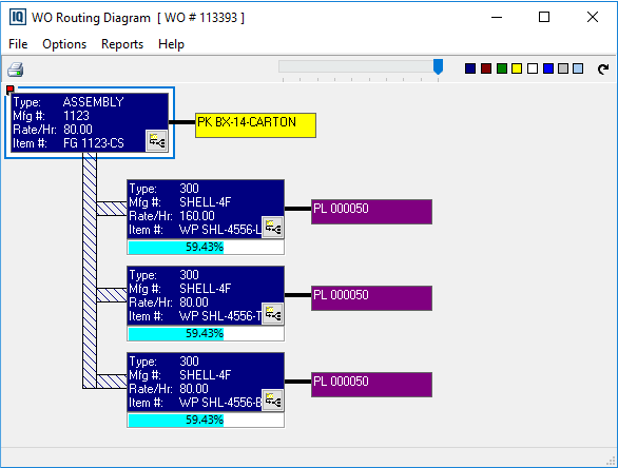Click the IQ application icon in the title bar
The width and height of the screenshot is (618, 468).
(17, 17)
